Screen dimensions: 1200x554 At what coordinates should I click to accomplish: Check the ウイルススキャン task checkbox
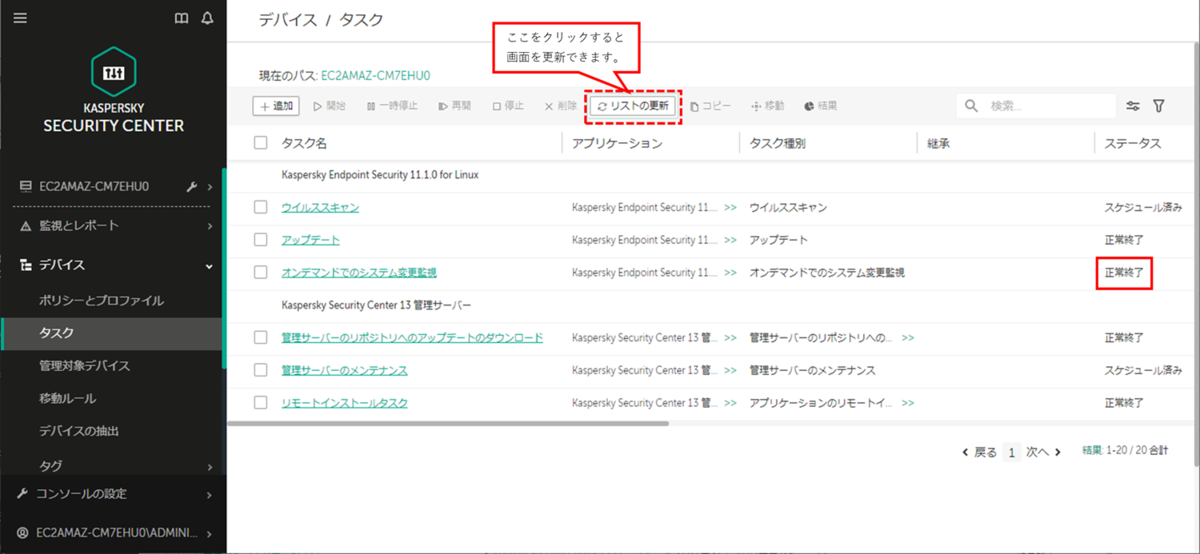(x=261, y=207)
